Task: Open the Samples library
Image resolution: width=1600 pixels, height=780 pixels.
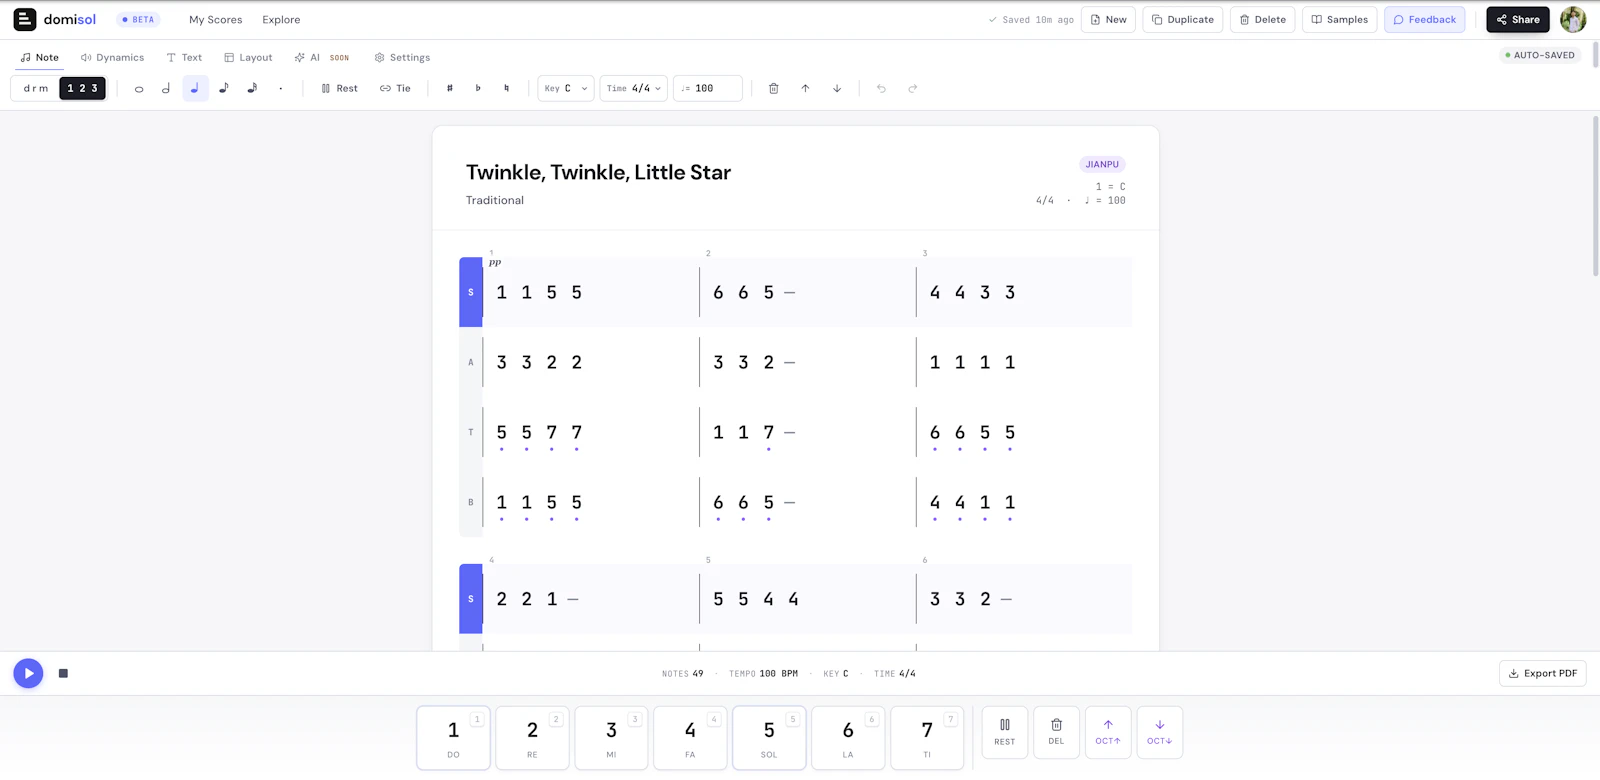Action: tap(1340, 19)
